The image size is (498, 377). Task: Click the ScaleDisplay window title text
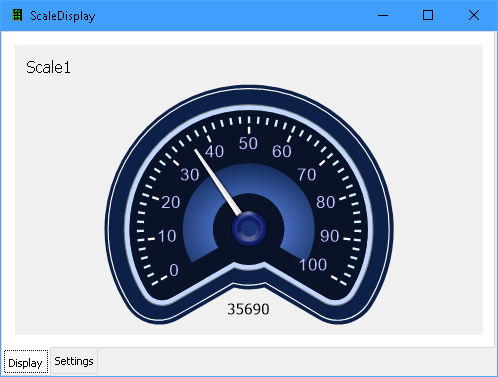point(63,16)
